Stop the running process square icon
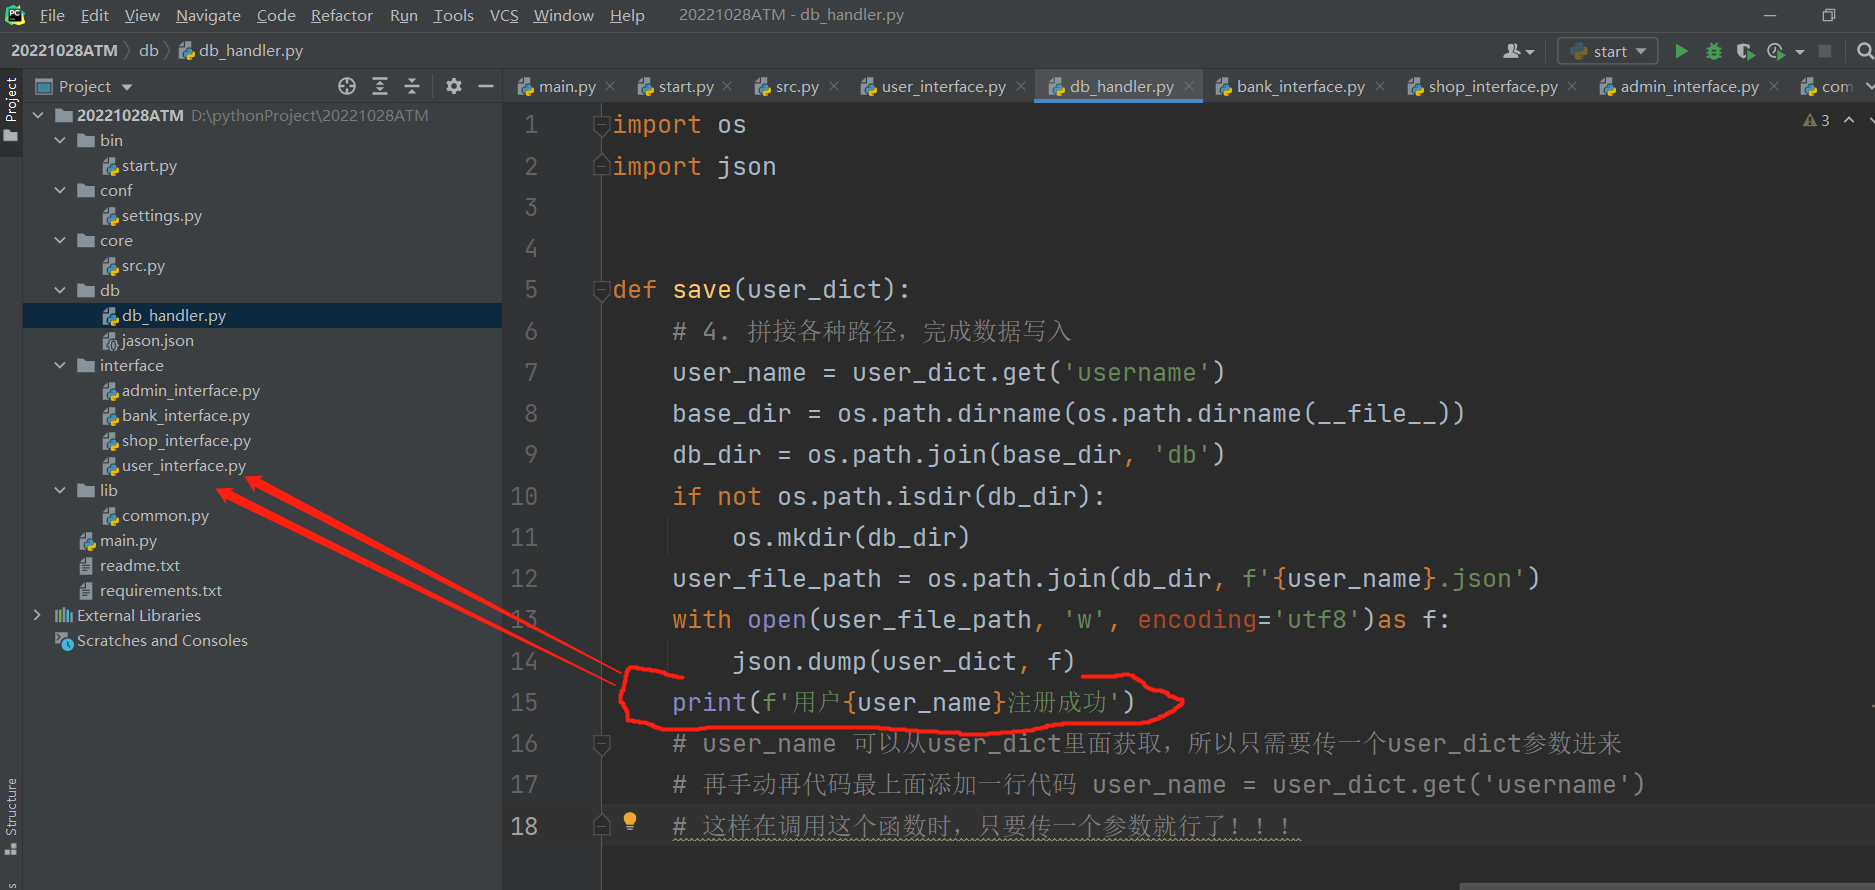Screen dimensions: 1875x890 (1825, 51)
